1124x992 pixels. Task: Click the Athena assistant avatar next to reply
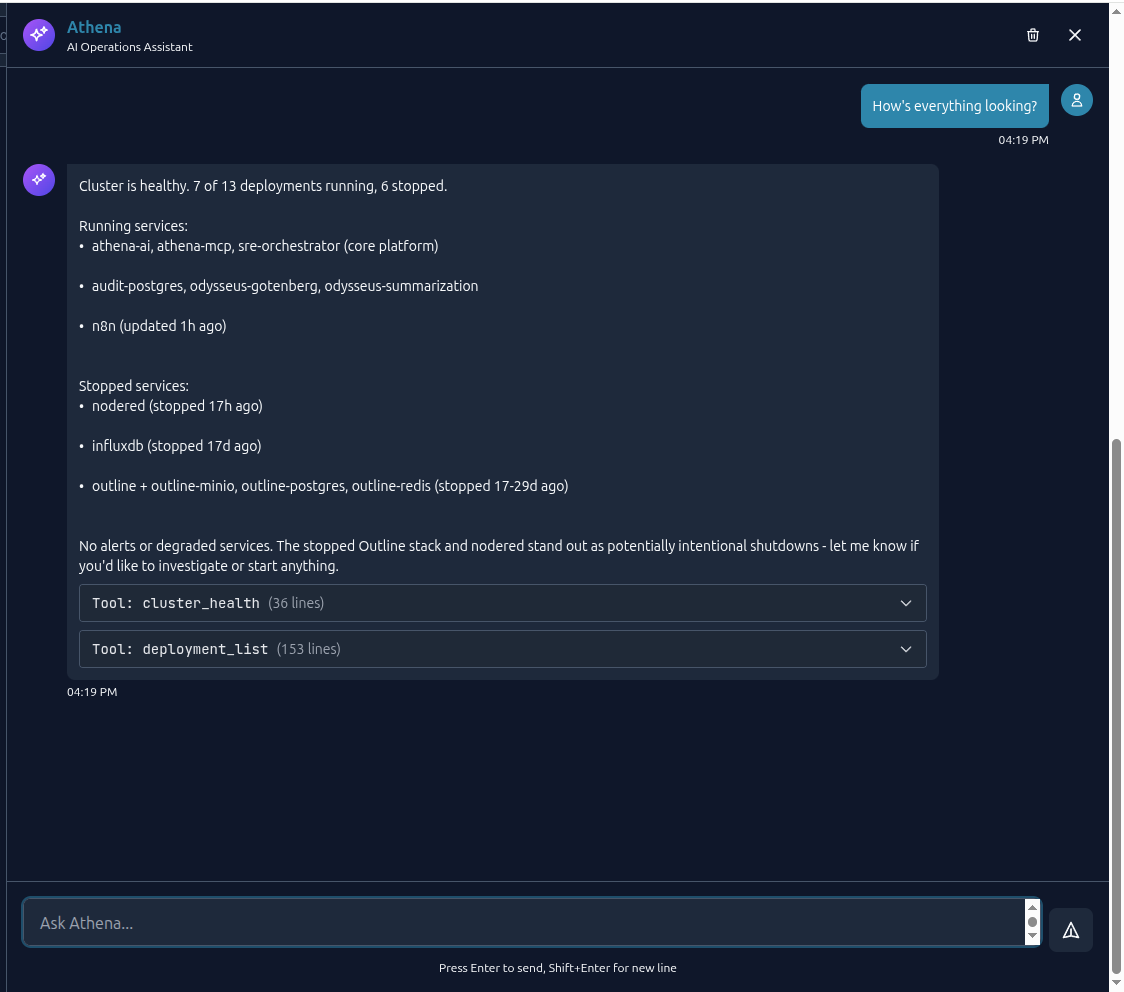pyautogui.click(x=38, y=180)
